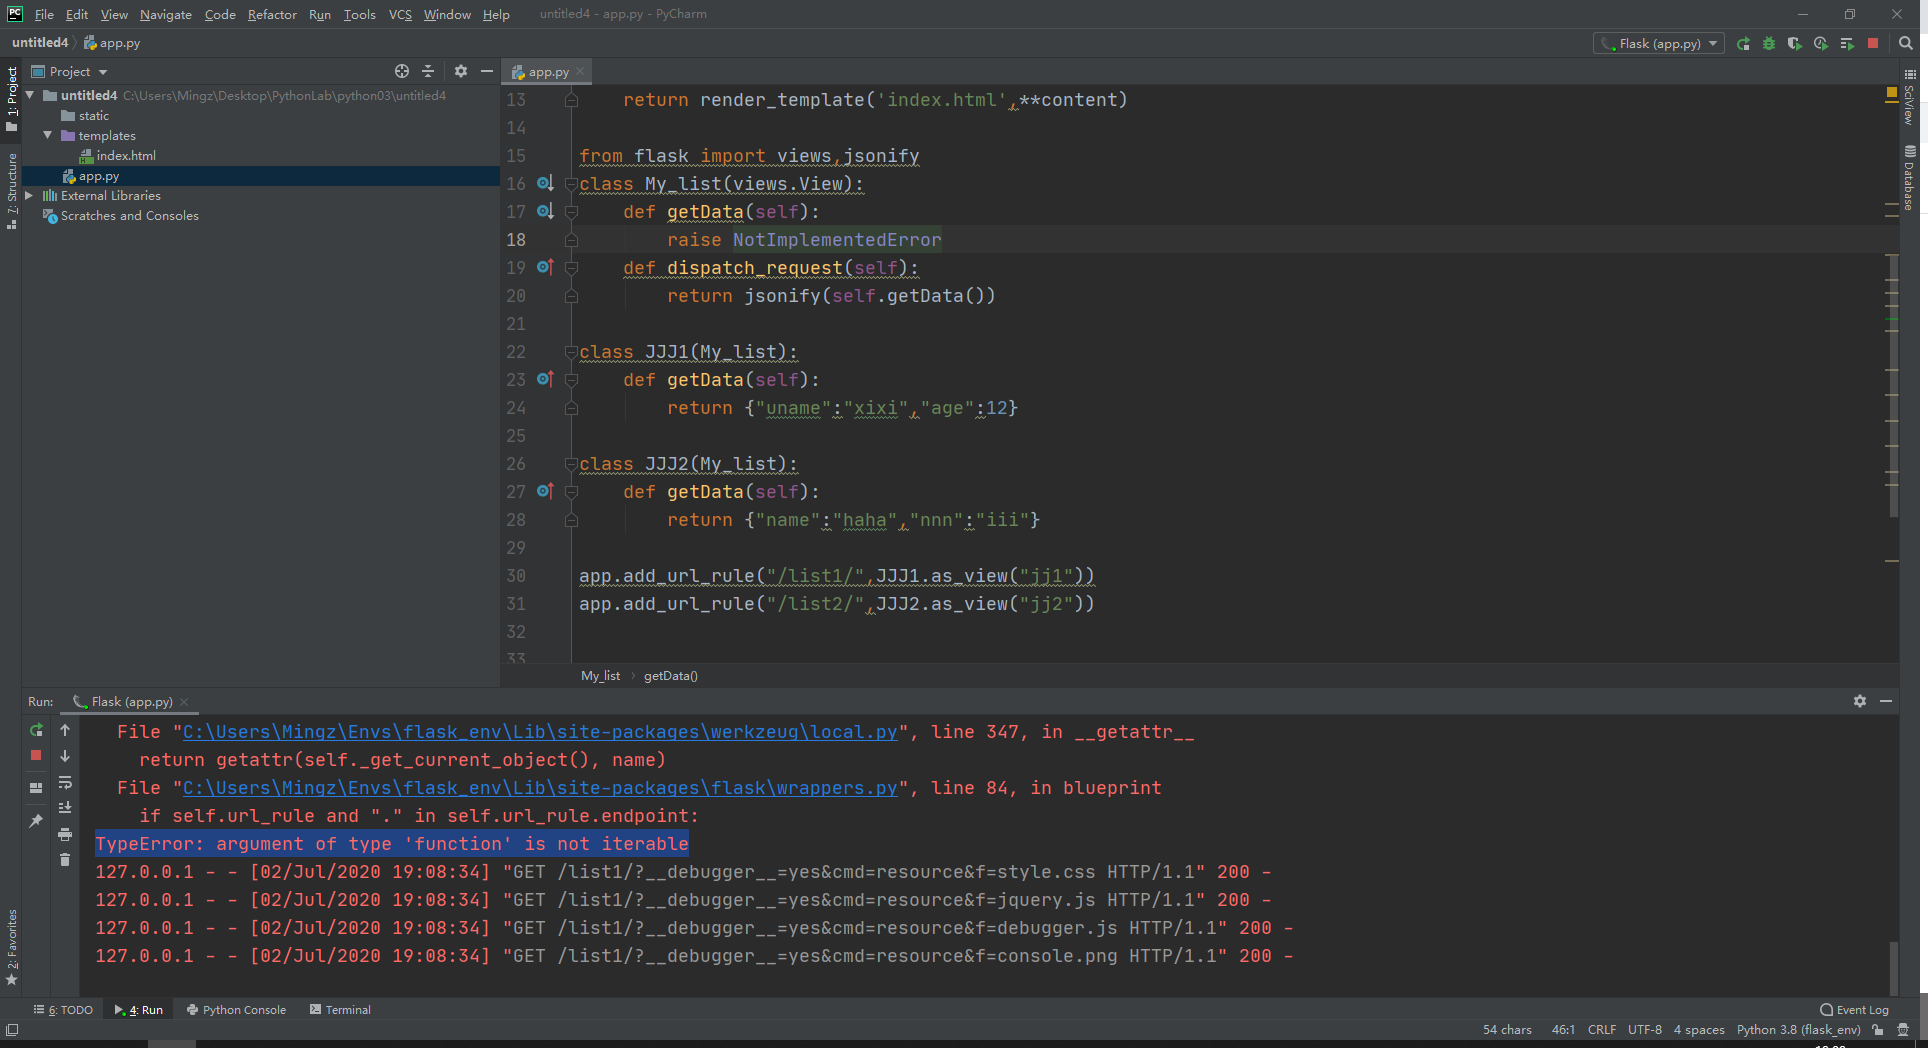Open the TODO tool window
The height and width of the screenshot is (1048, 1928).
pos(63,1010)
